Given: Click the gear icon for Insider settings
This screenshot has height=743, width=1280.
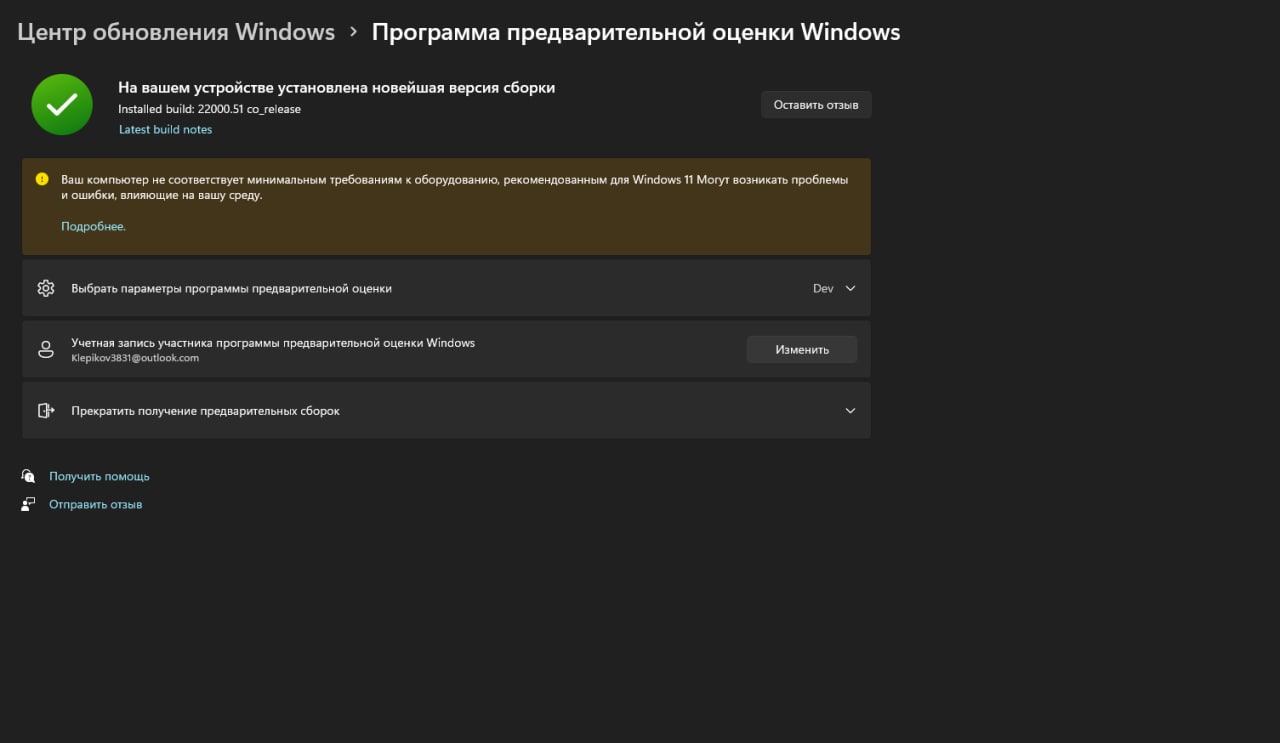Looking at the screenshot, I should pyautogui.click(x=46, y=288).
